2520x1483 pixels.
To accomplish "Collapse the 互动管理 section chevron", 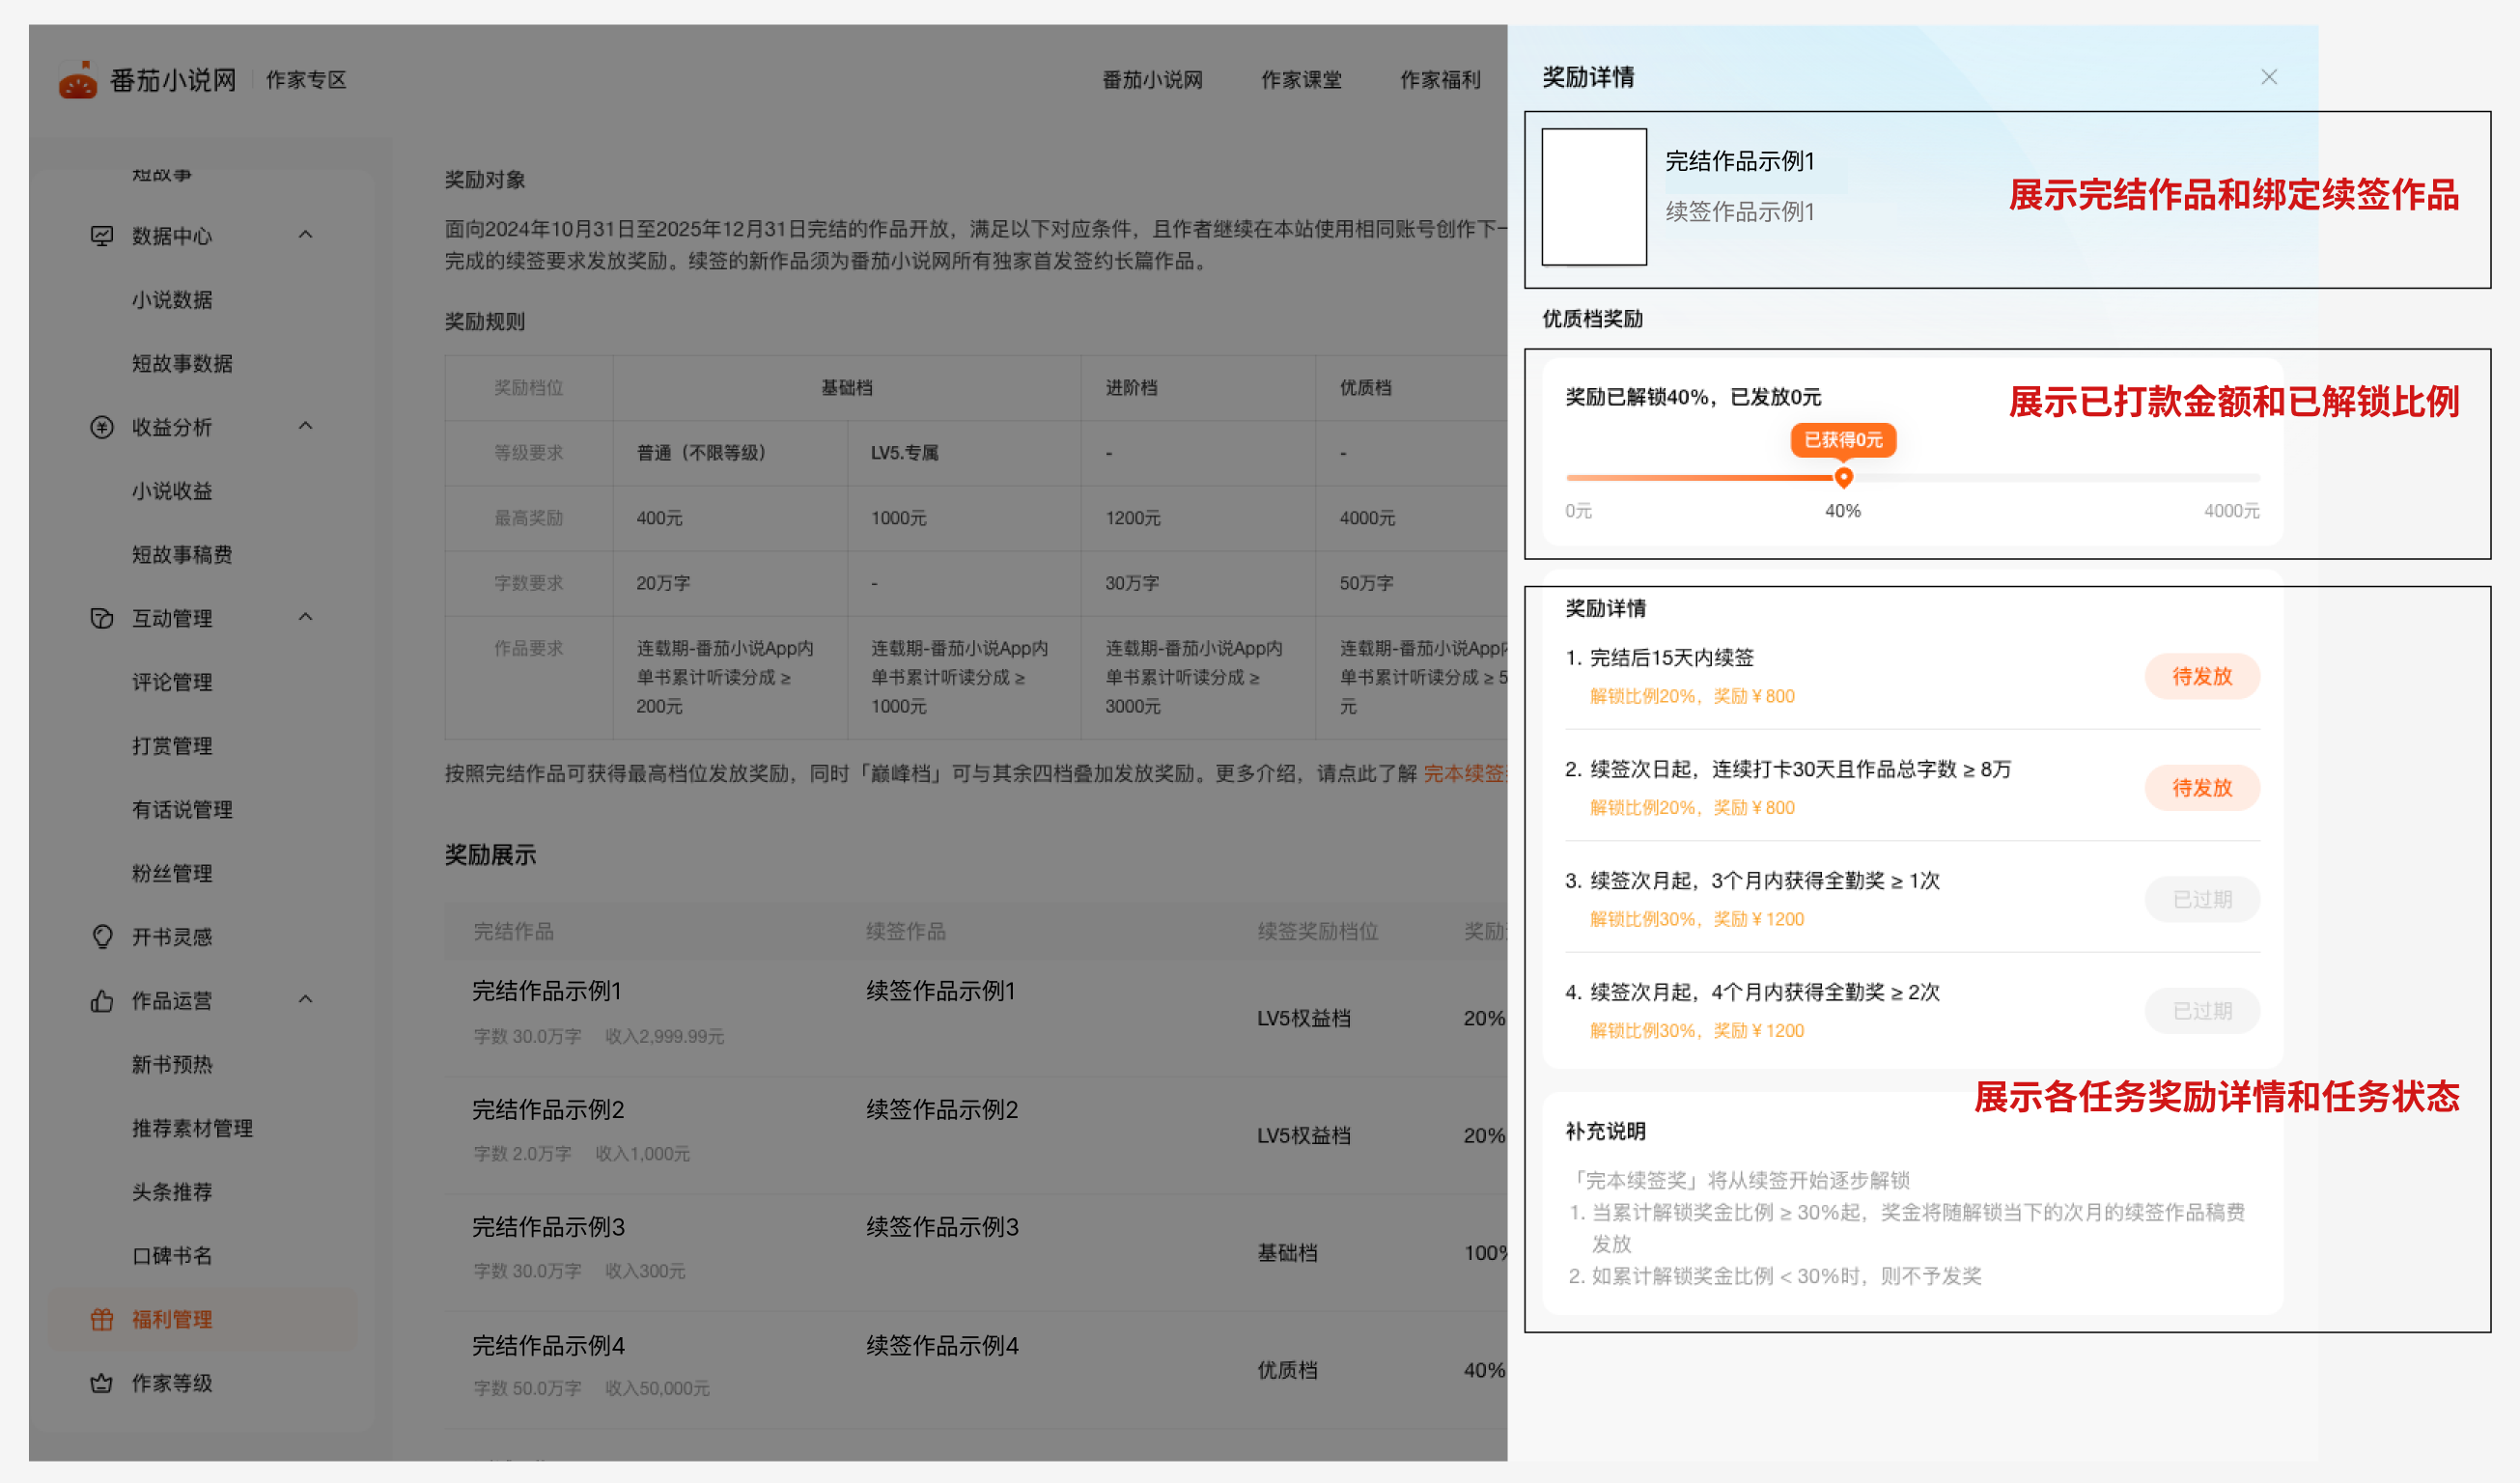I will (306, 617).
